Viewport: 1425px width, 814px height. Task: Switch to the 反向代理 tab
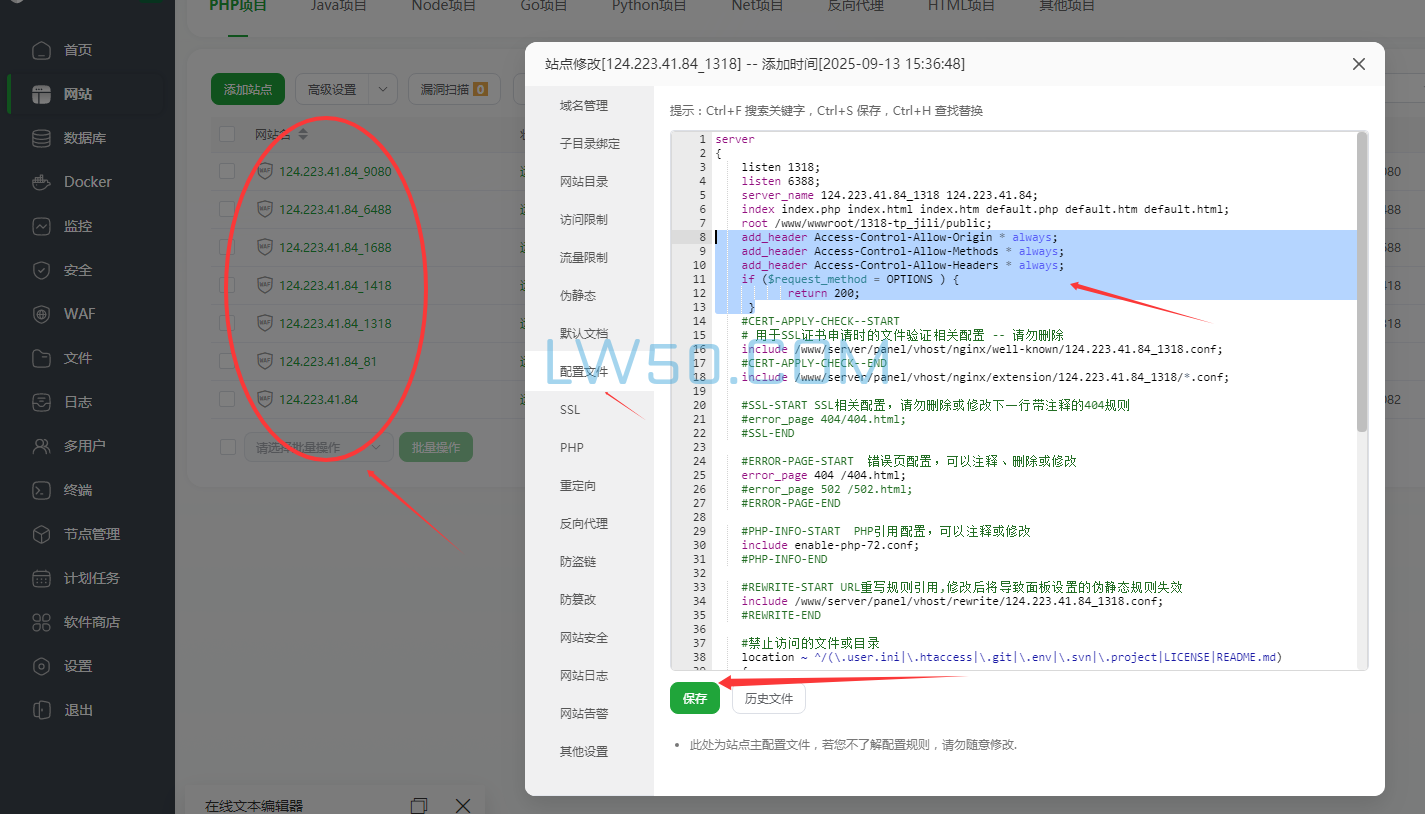click(855, 6)
